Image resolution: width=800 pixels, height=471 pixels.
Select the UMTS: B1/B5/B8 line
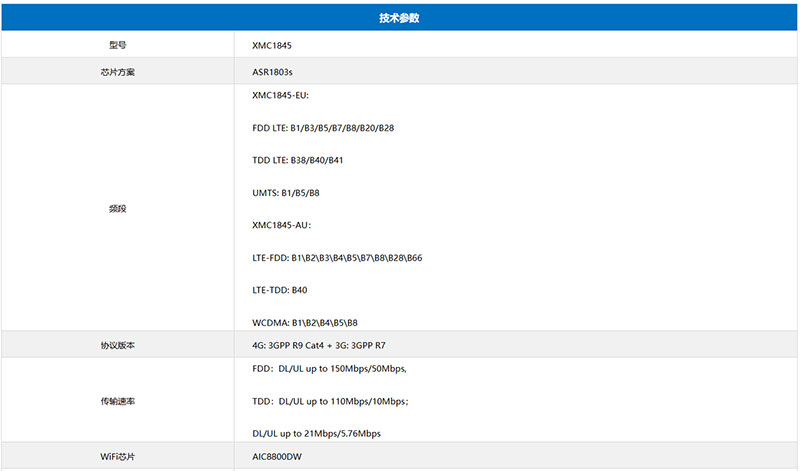[286, 193]
